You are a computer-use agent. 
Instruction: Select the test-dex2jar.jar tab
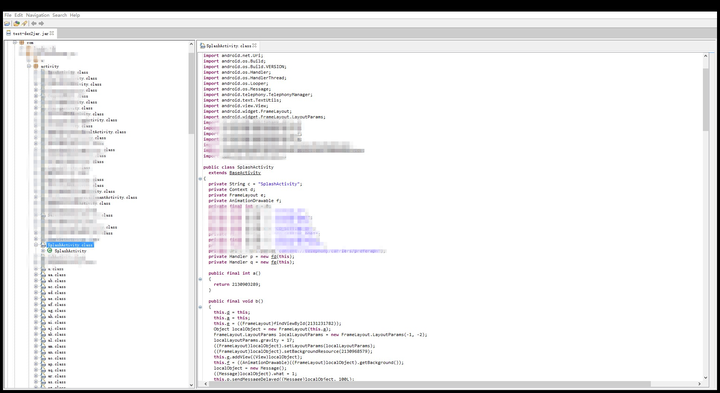coord(30,34)
